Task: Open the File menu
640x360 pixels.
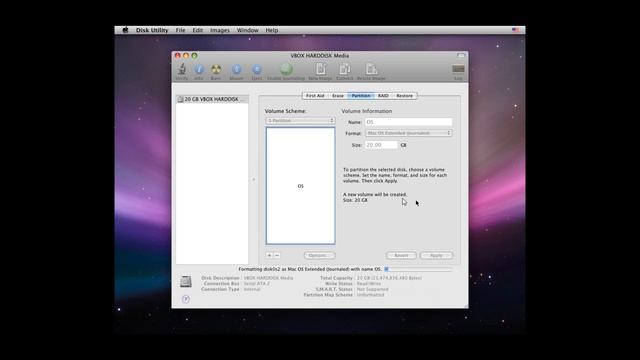Action: [x=180, y=30]
